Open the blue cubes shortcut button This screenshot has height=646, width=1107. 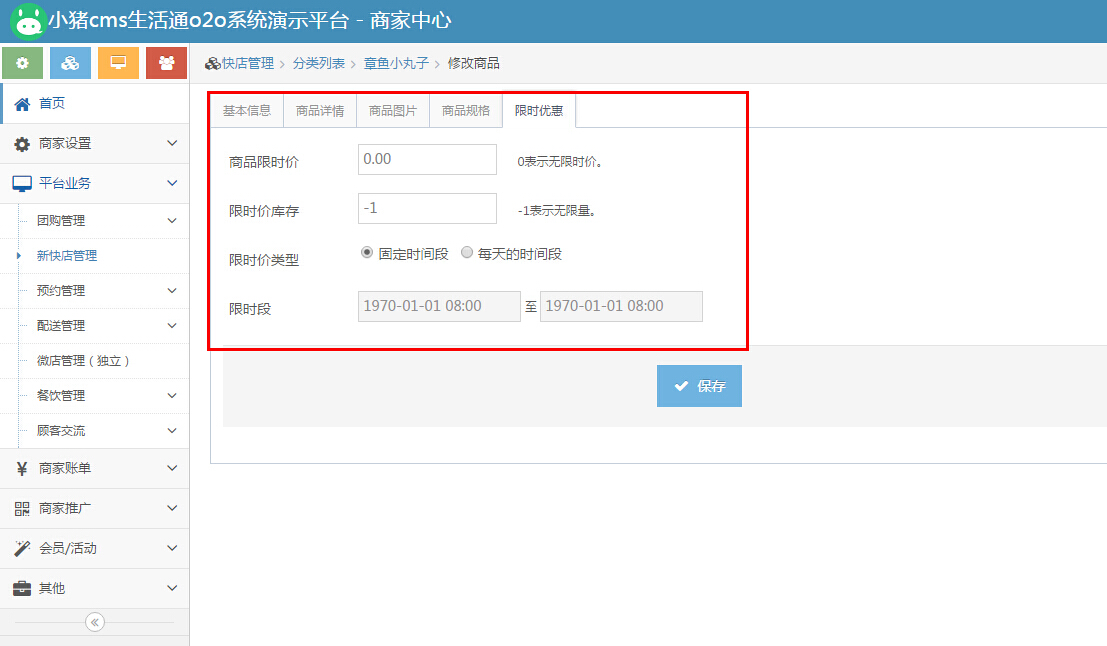point(71,63)
